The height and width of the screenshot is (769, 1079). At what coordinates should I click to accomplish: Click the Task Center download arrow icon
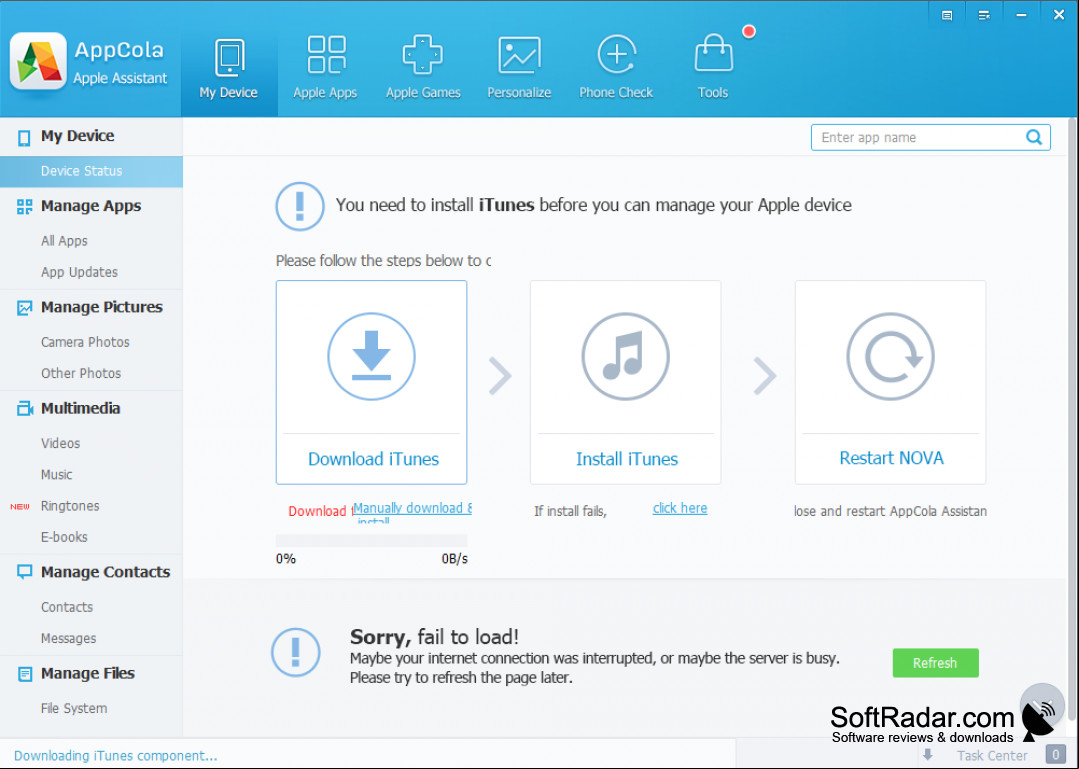click(928, 755)
